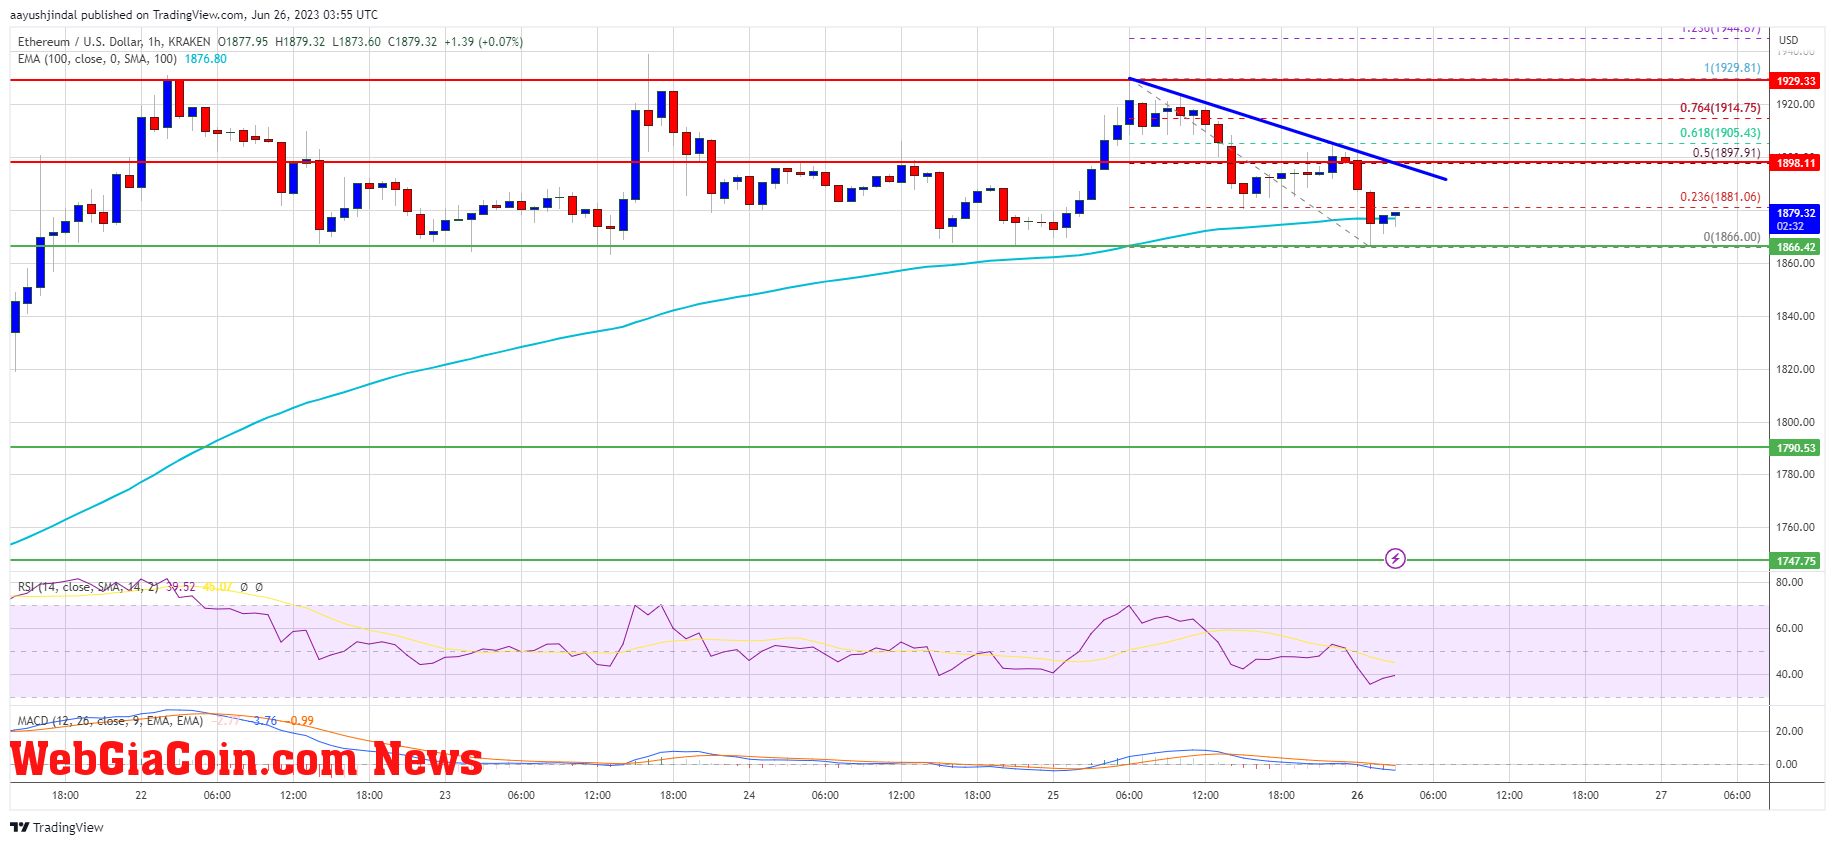
Task: Click the date label 25 on time axis
Action: click(x=1053, y=795)
